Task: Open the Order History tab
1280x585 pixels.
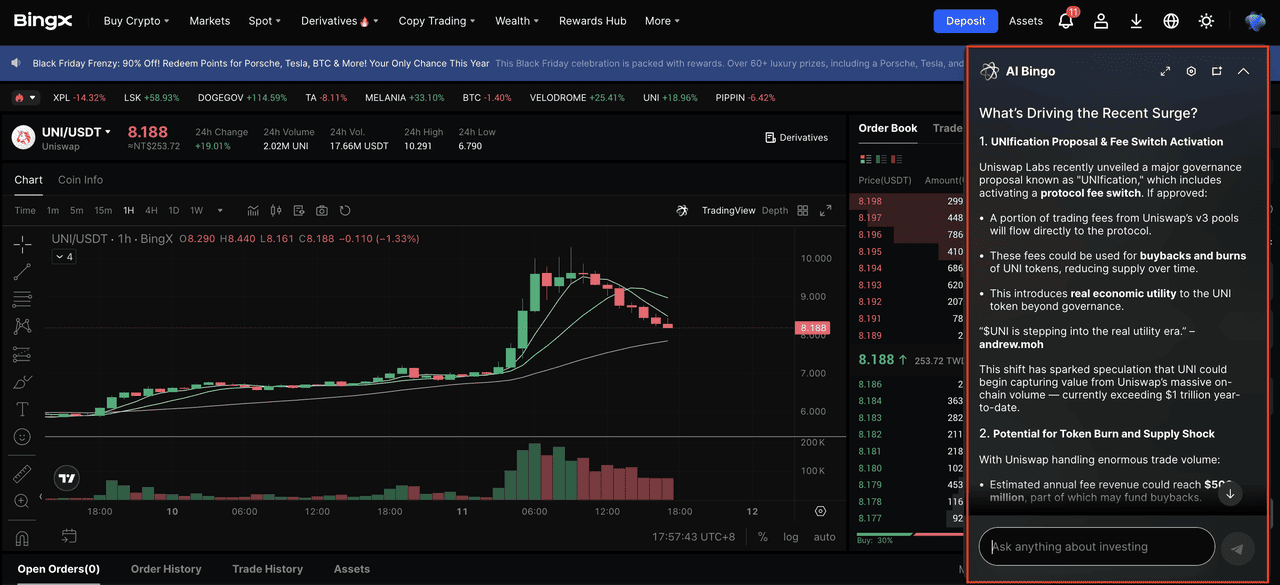Action: tap(166, 569)
